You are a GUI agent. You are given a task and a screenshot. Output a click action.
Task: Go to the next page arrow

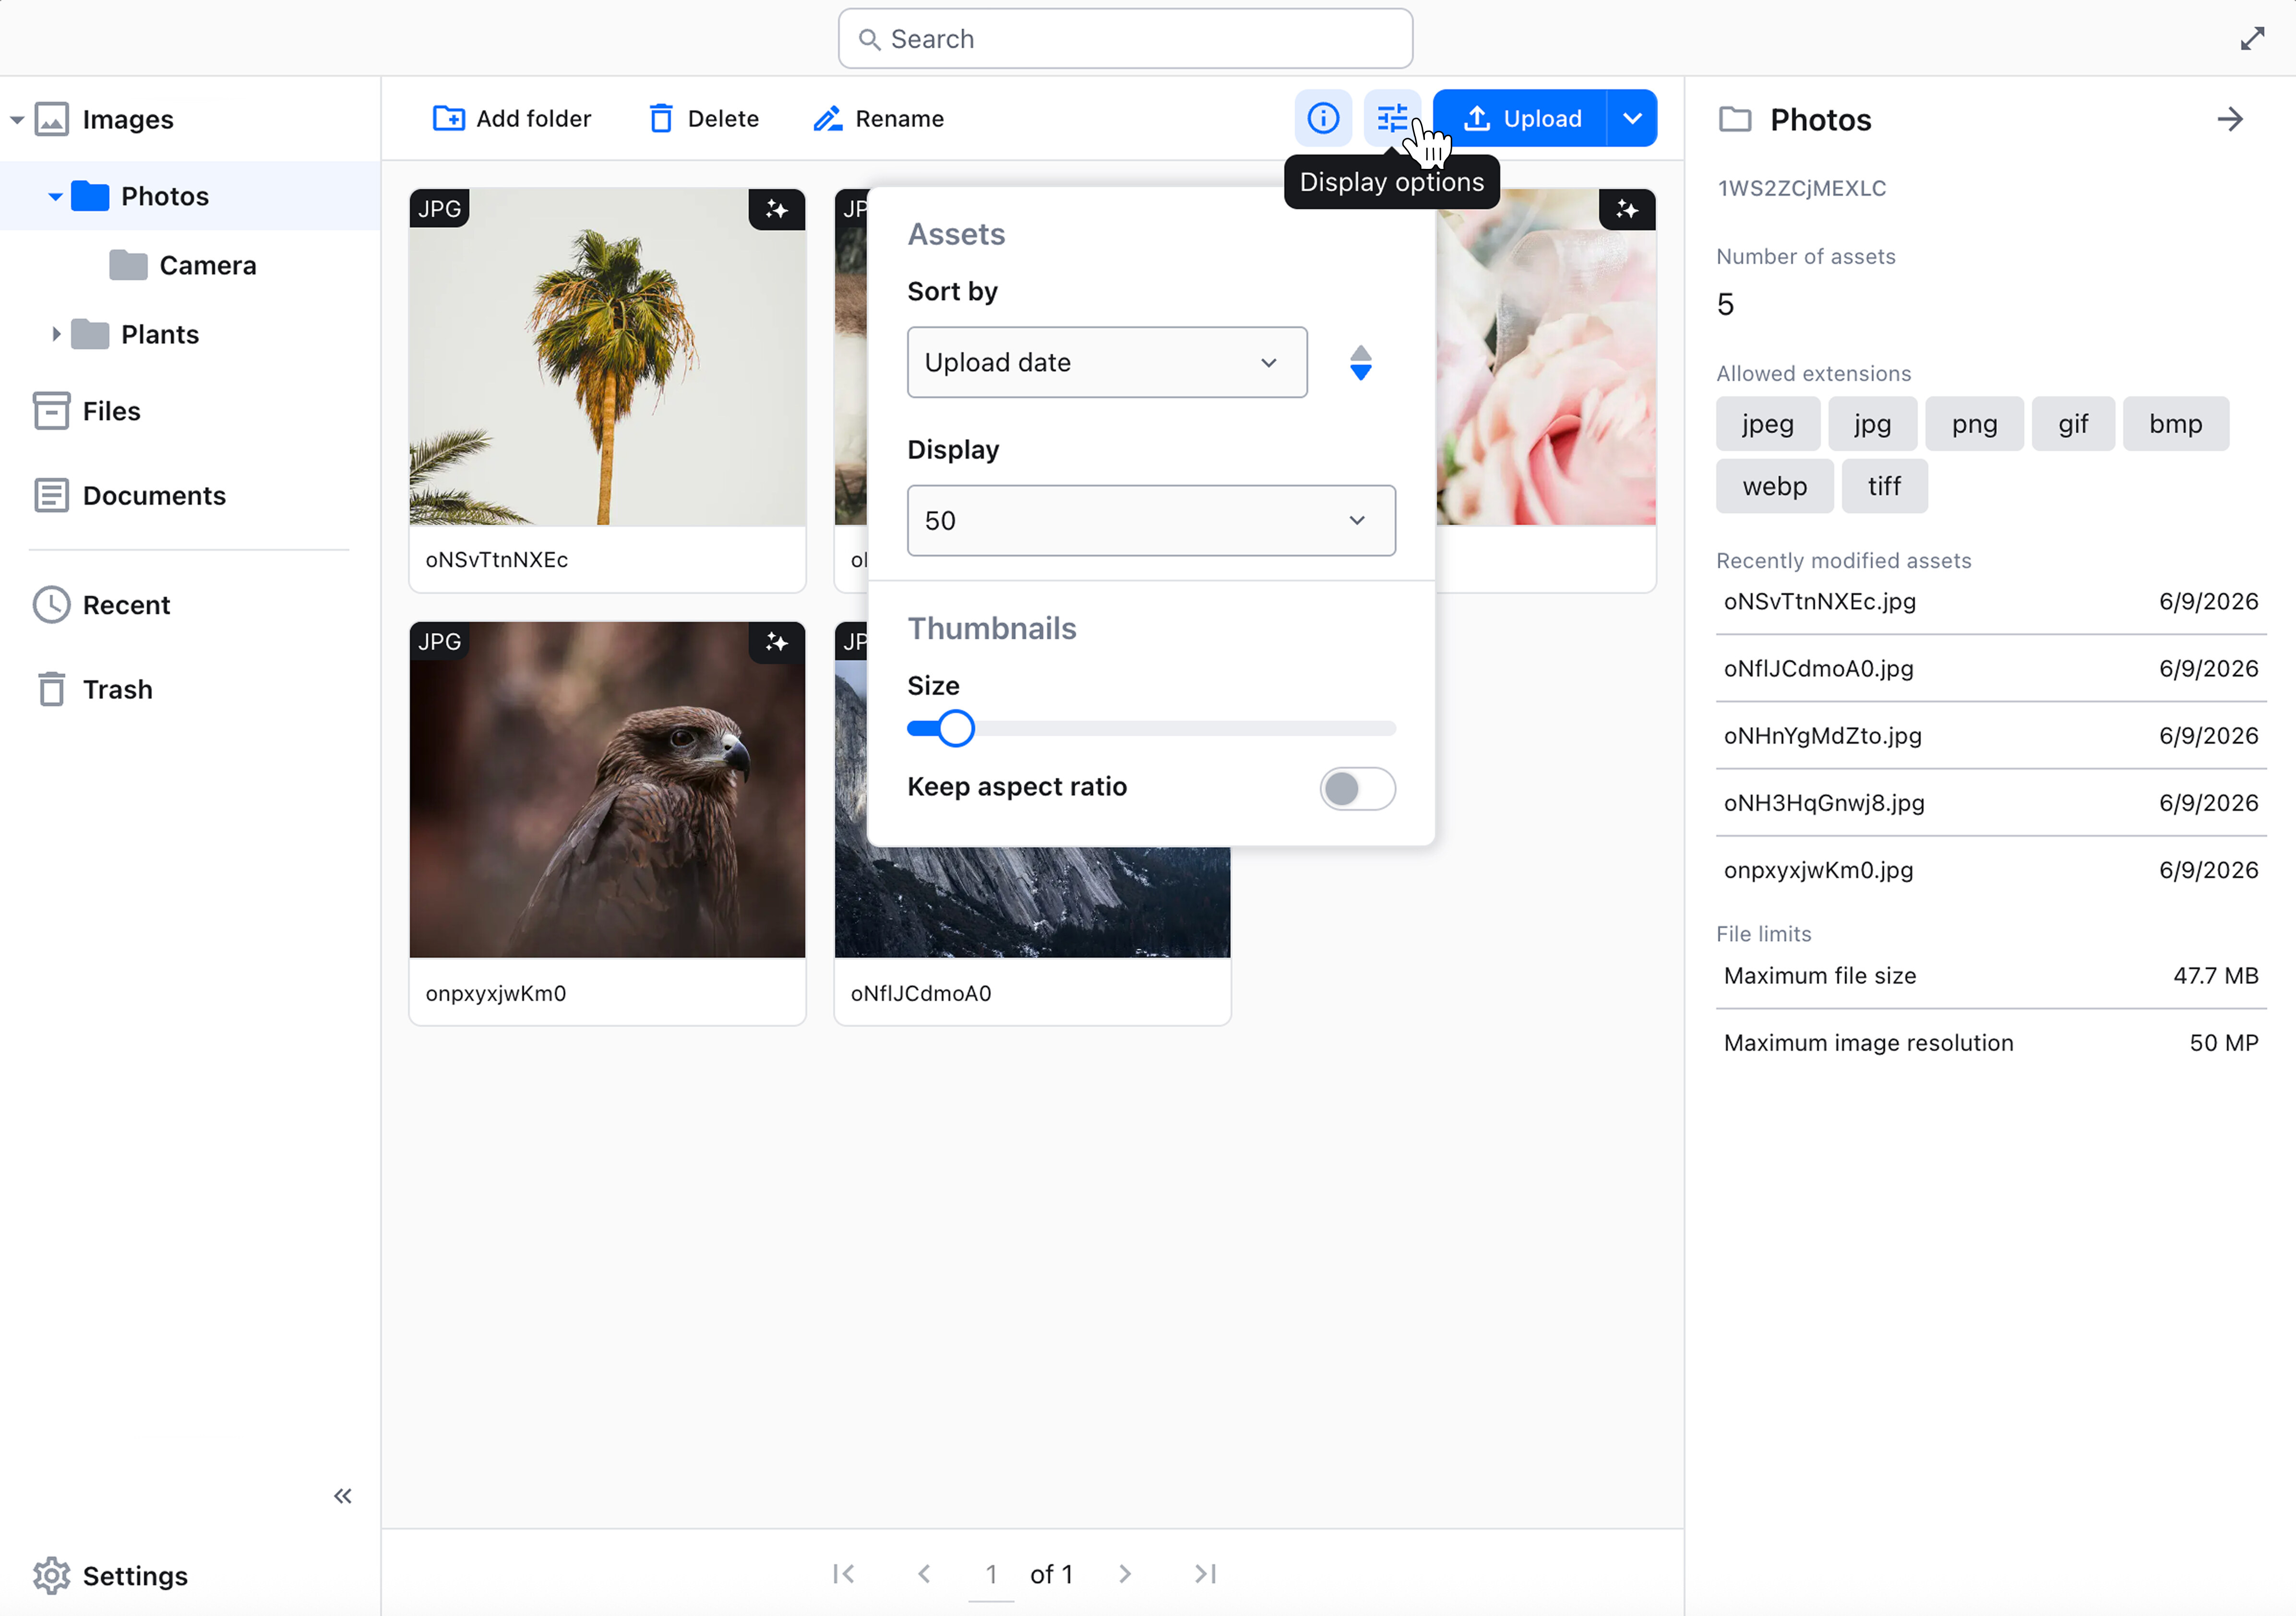[x=1125, y=1574]
